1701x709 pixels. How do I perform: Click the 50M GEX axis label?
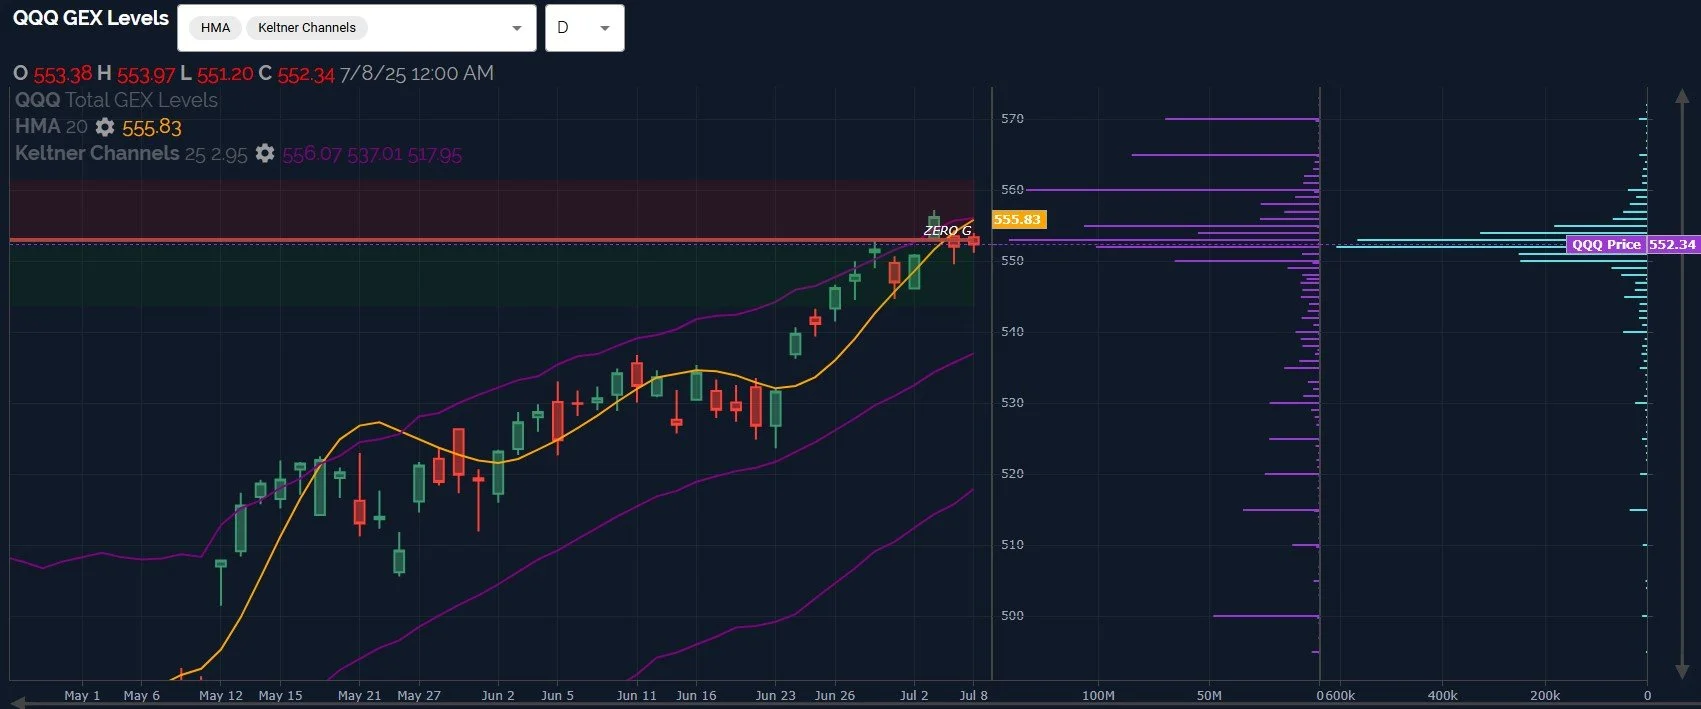click(1209, 695)
